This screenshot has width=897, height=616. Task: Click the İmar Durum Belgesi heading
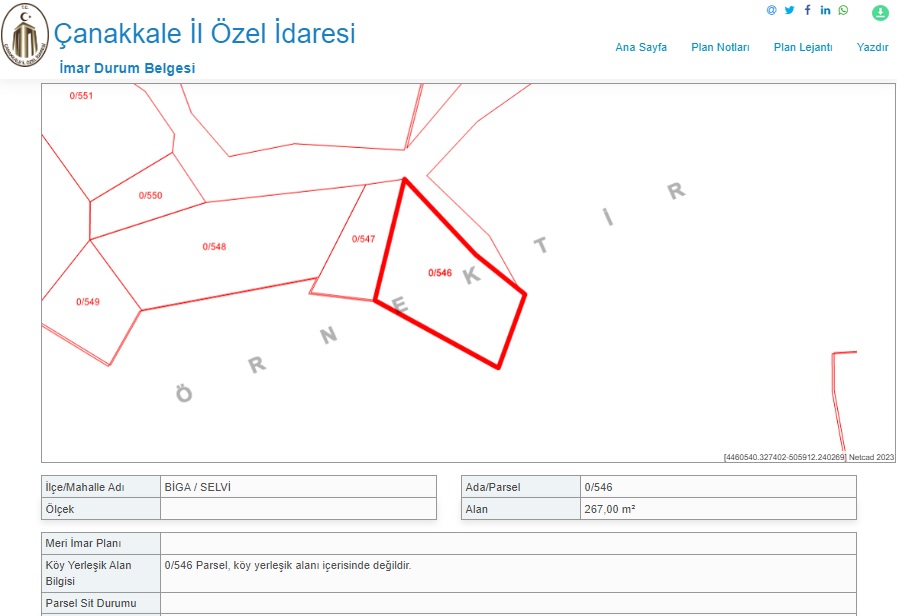click(127, 68)
